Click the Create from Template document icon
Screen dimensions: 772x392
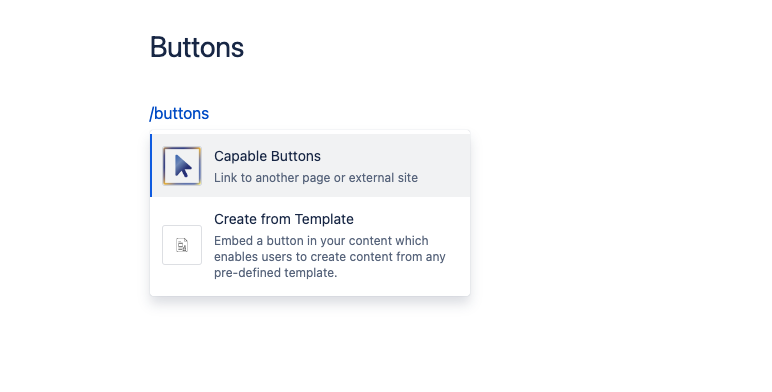pos(182,245)
